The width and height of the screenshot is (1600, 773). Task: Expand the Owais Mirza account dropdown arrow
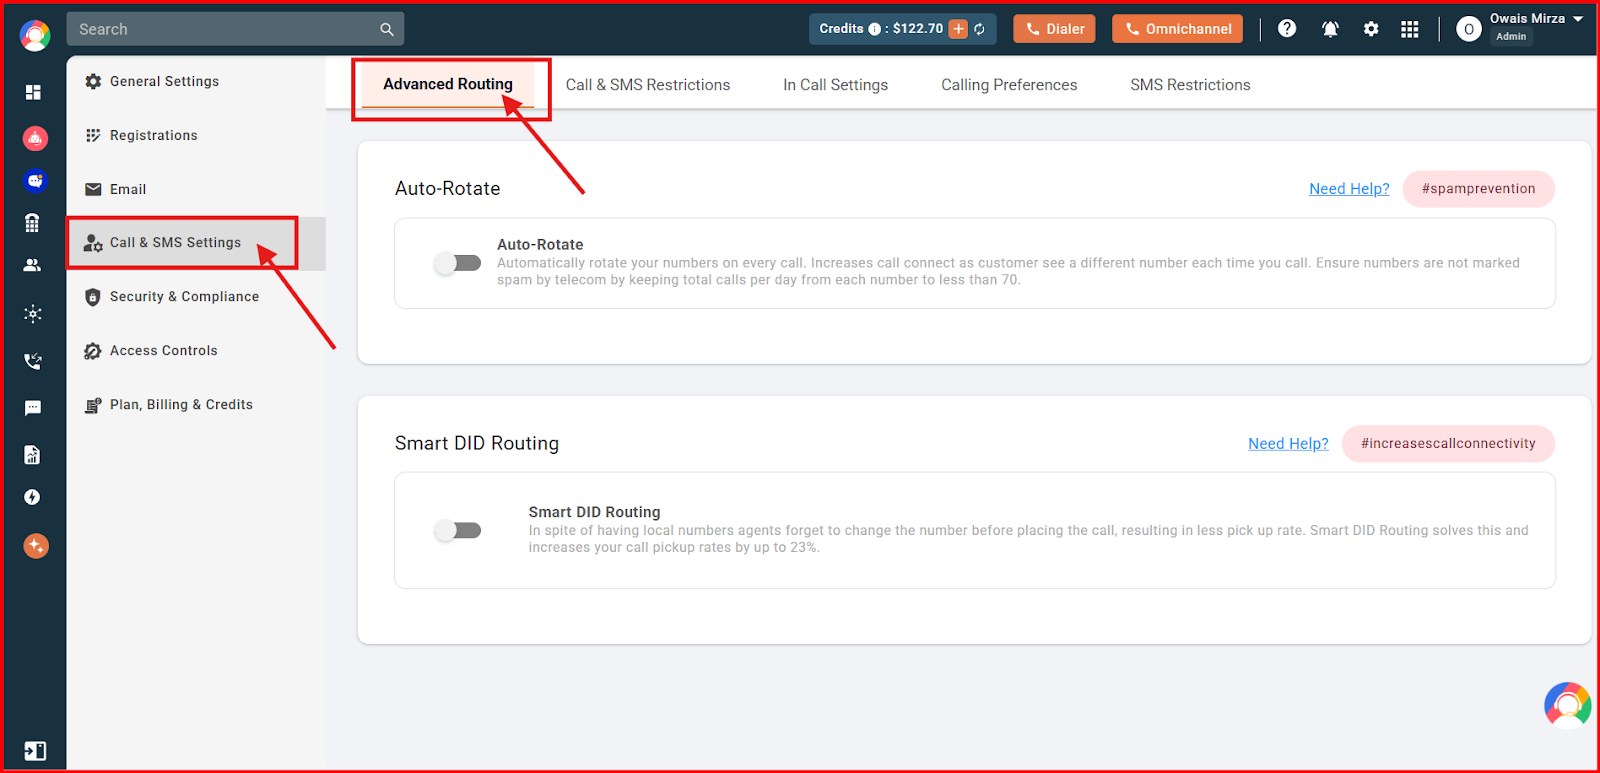pyautogui.click(x=1578, y=19)
